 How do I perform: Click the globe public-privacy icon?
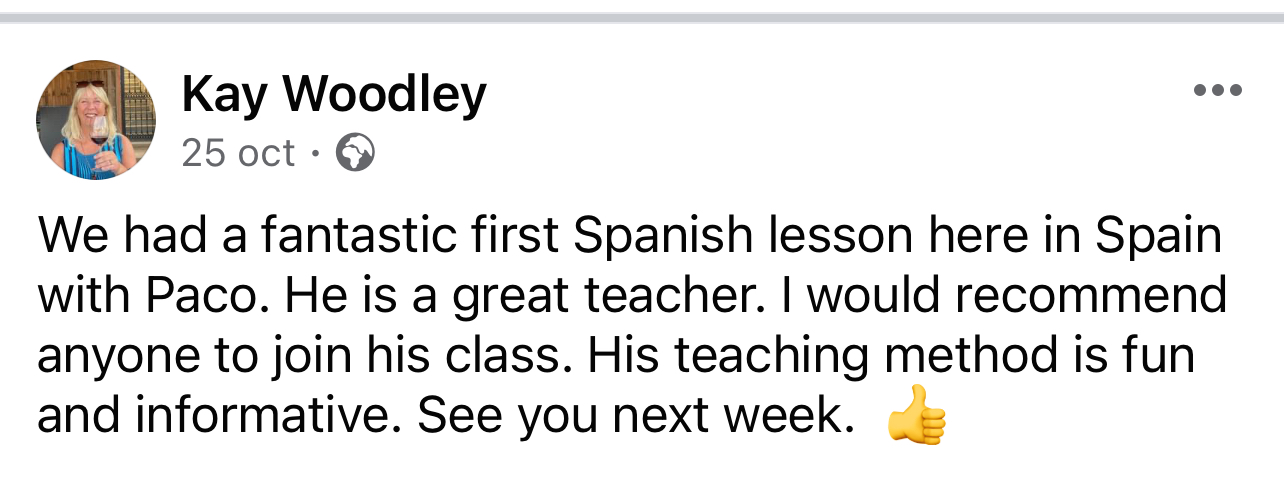tap(355, 153)
